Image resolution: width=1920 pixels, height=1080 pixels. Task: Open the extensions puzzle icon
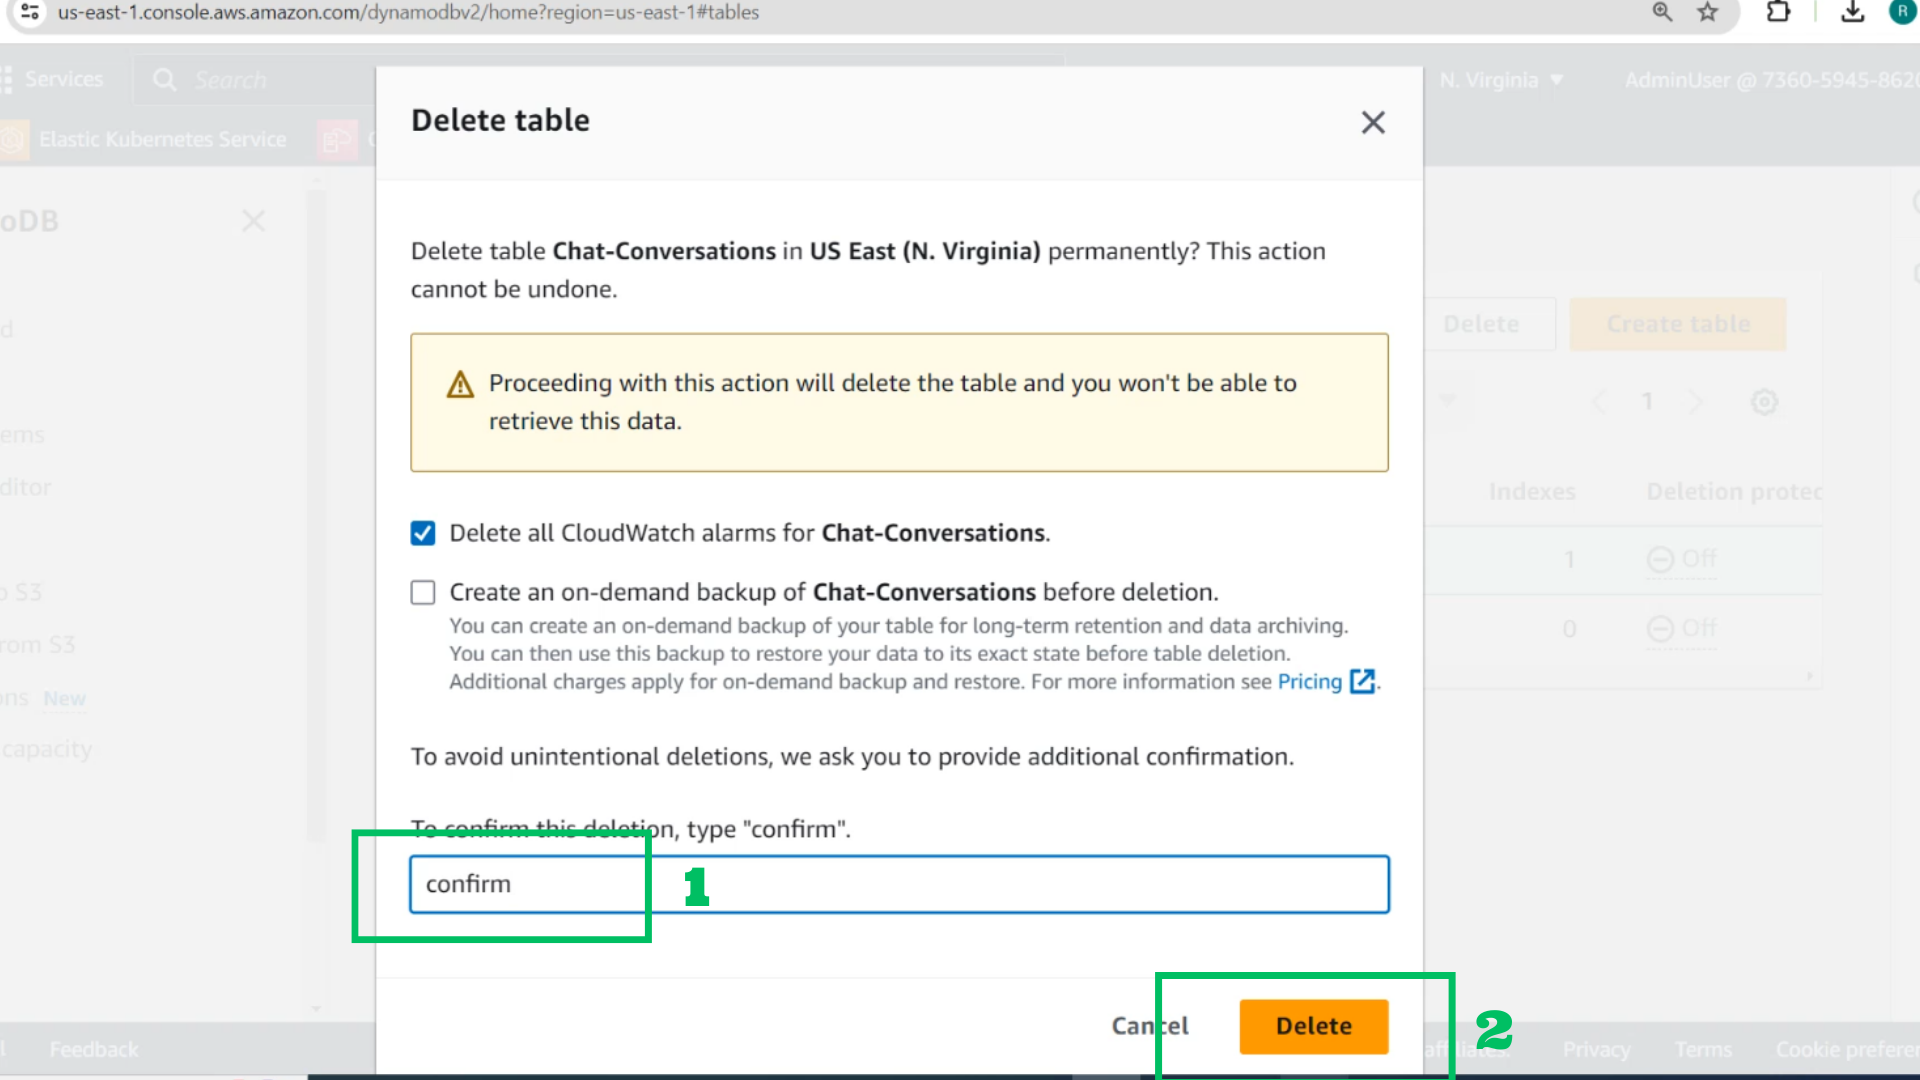coord(1778,12)
